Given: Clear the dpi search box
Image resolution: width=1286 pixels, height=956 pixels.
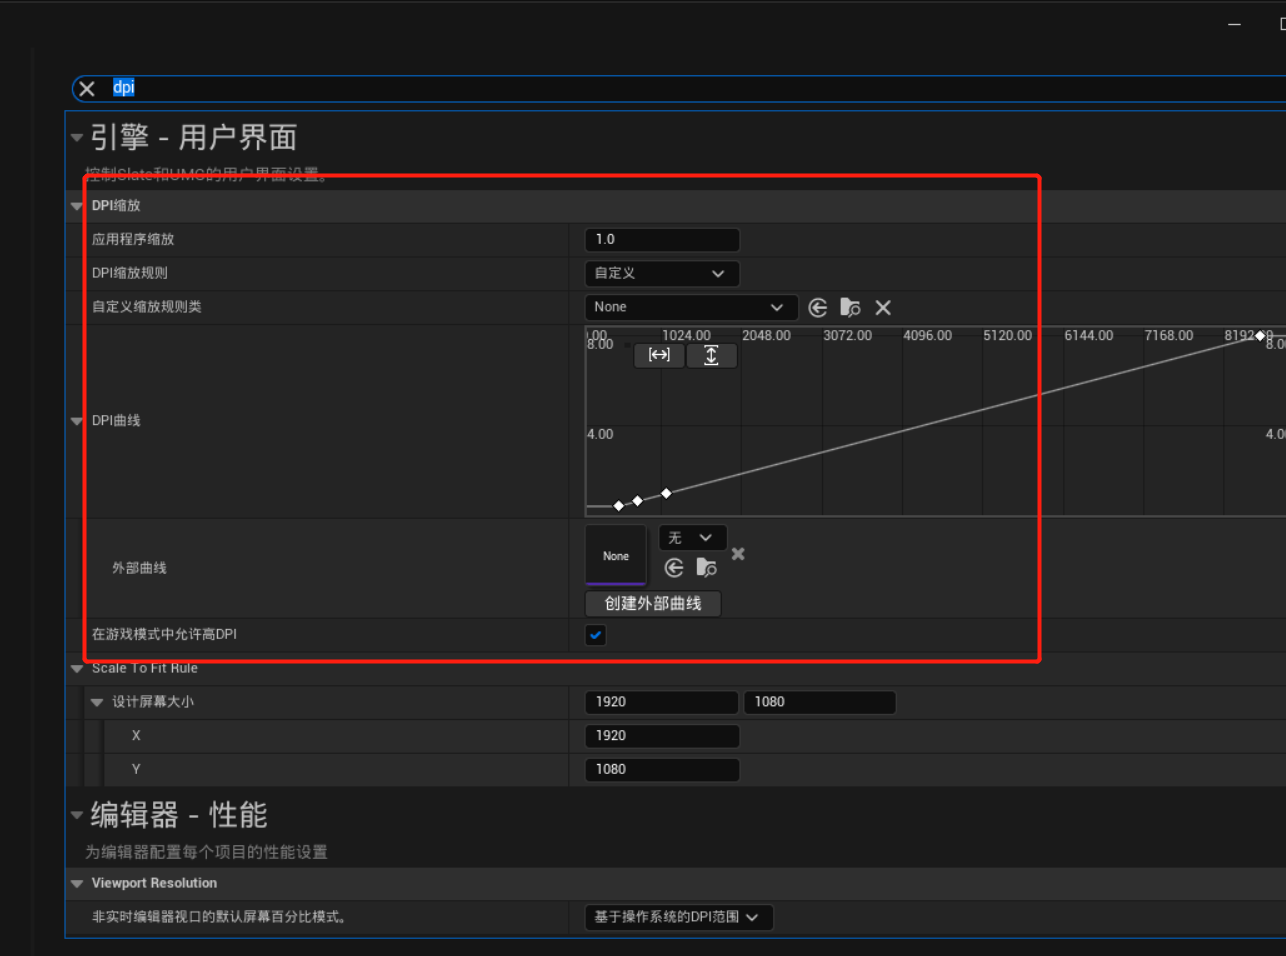Looking at the screenshot, I should [87, 89].
